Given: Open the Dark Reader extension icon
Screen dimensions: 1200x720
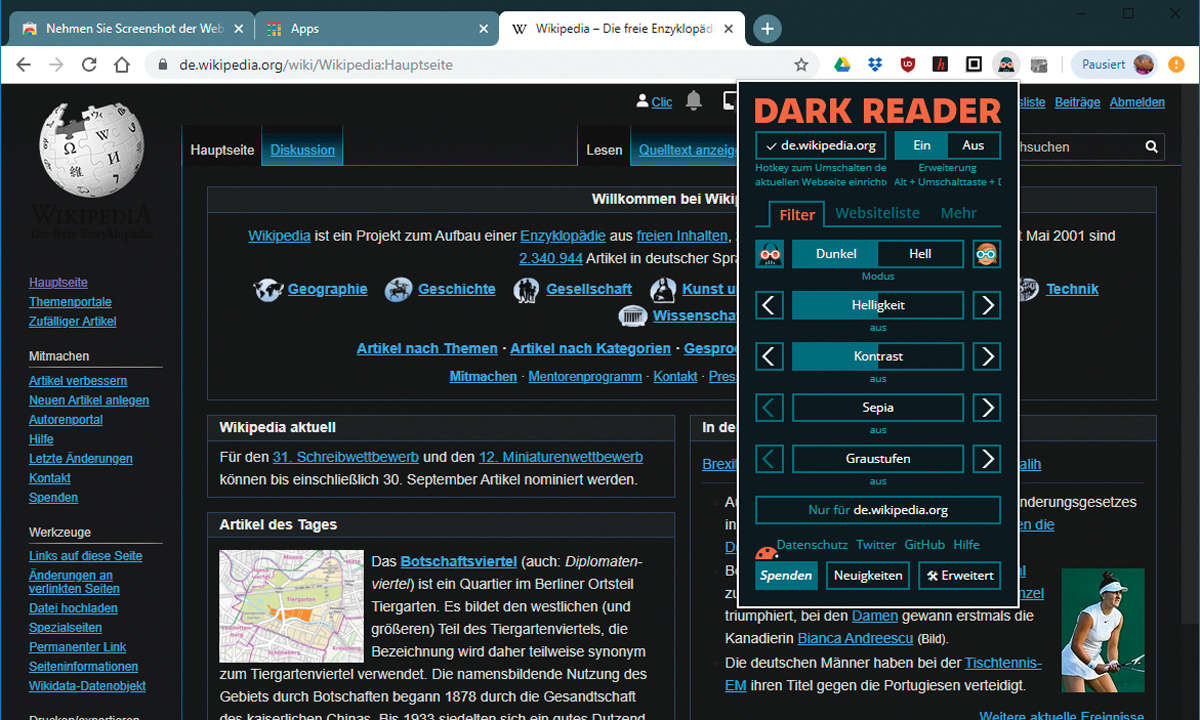Looking at the screenshot, I should 1006,65.
